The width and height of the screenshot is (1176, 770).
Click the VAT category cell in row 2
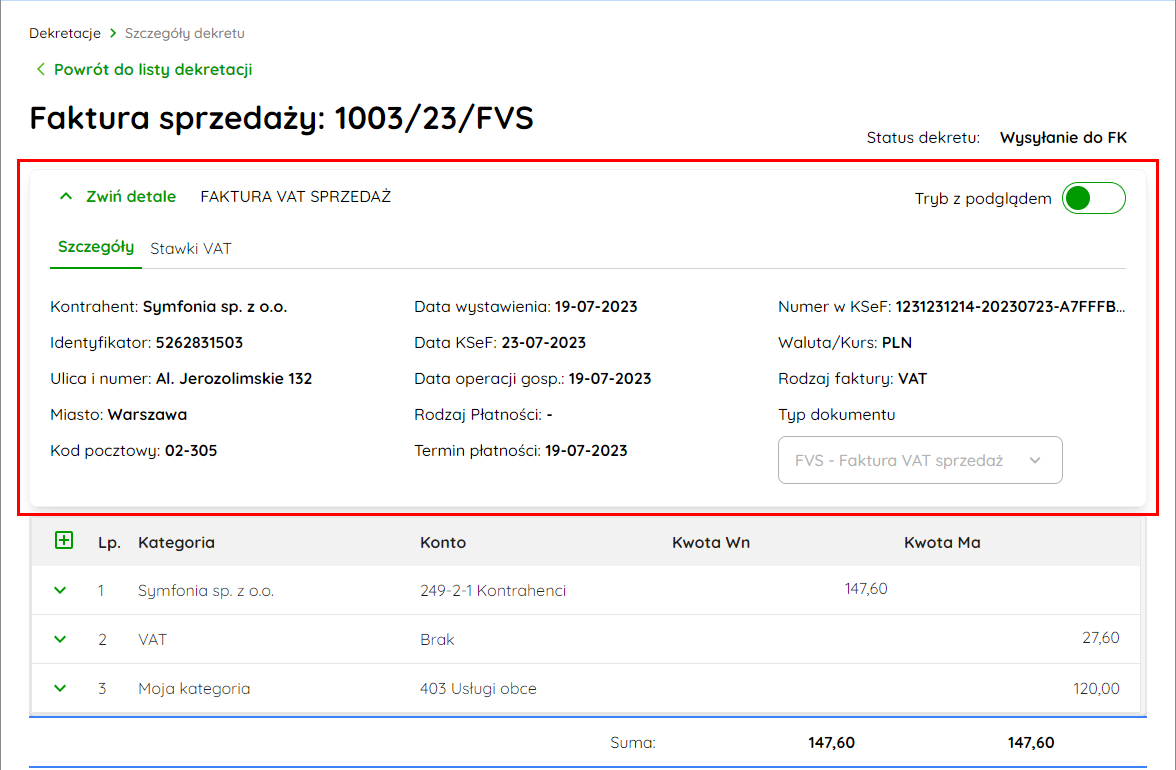pyautogui.click(x=152, y=640)
